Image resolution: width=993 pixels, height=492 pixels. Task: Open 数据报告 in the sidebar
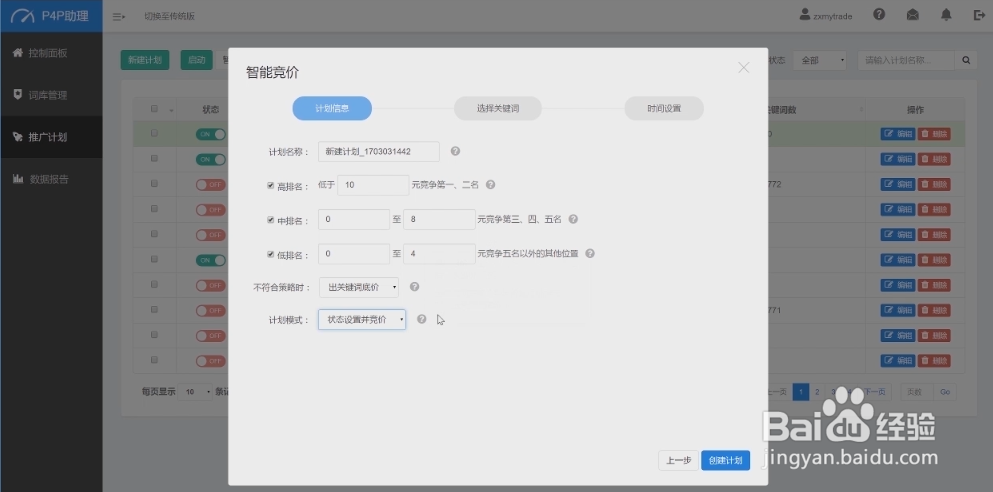click(51, 179)
